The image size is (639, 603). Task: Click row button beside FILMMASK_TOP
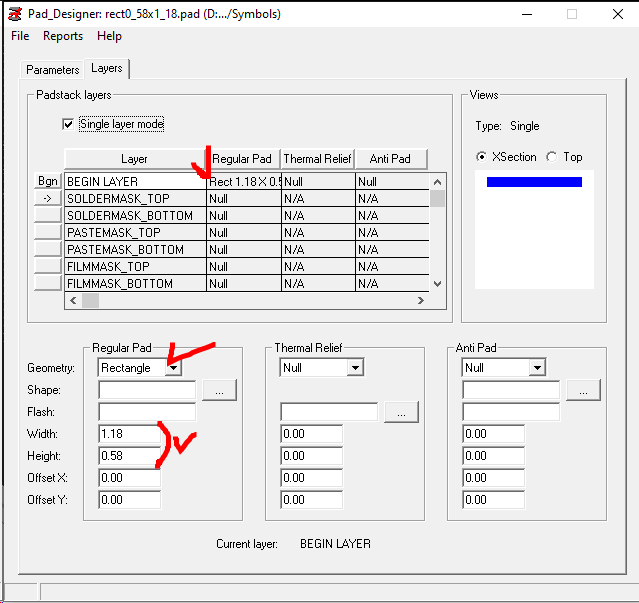tap(48, 266)
